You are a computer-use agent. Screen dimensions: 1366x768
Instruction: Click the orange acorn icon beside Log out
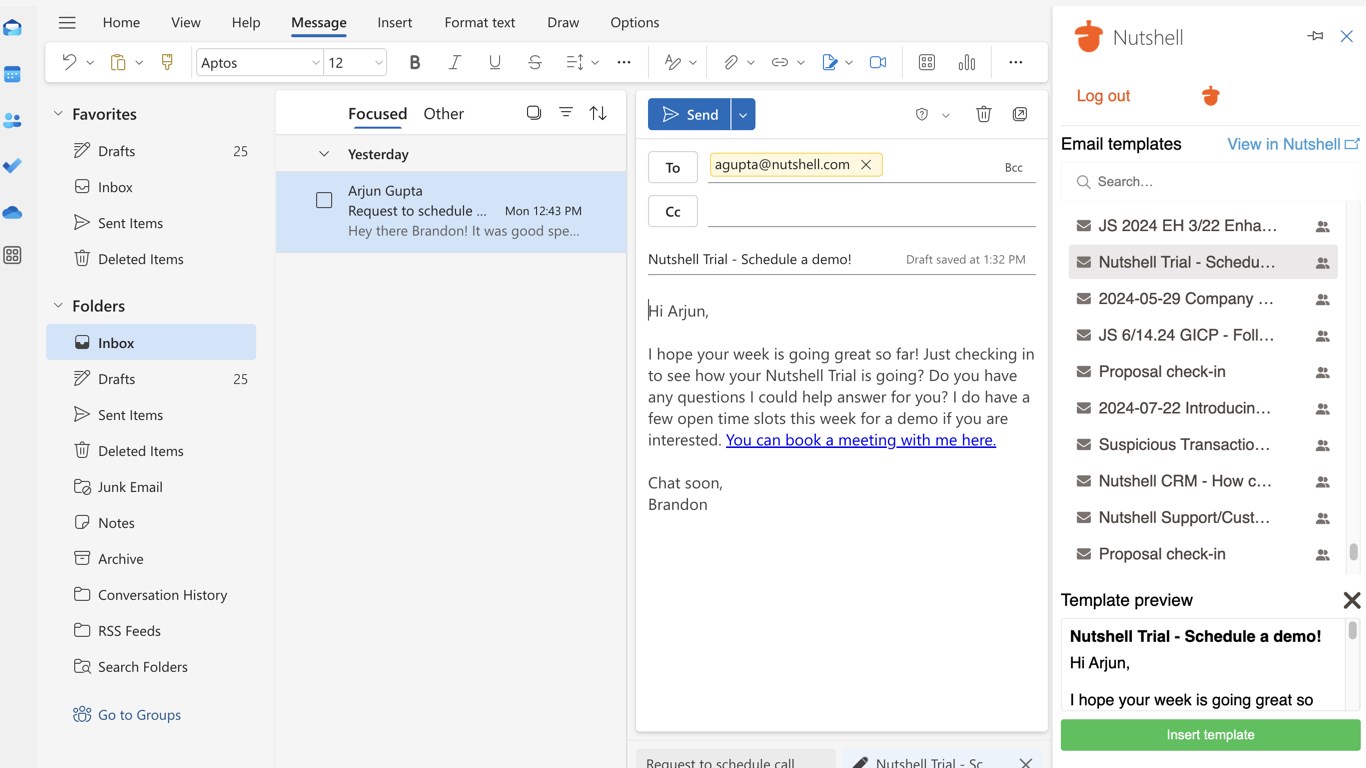pyautogui.click(x=1211, y=96)
